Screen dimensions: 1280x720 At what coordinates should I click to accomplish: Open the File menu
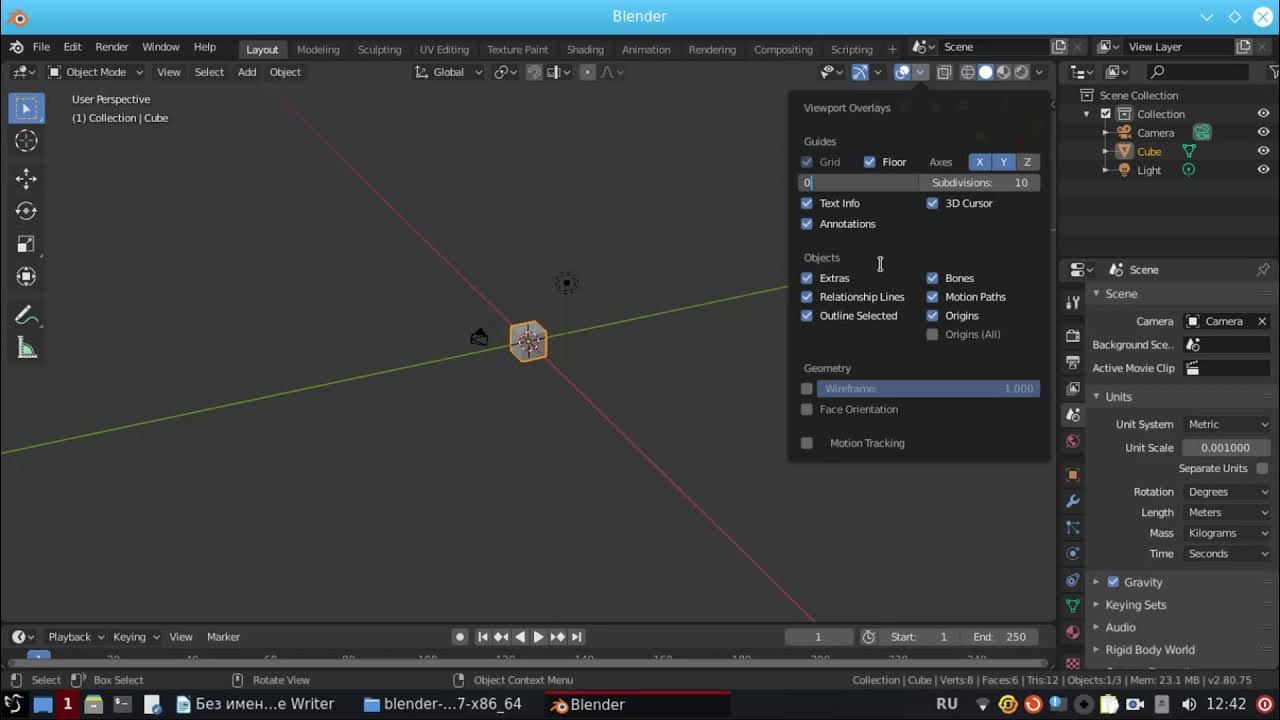(41, 47)
